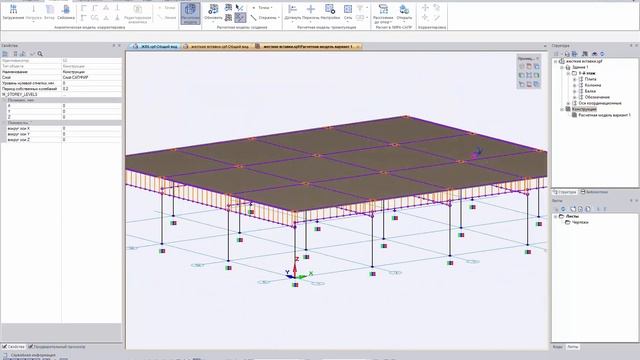Image resolution: width=640 pixels, height=360 pixels.
Task: Click the Дотянуть ribbon icon
Action: pyautogui.click(x=292, y=12)
